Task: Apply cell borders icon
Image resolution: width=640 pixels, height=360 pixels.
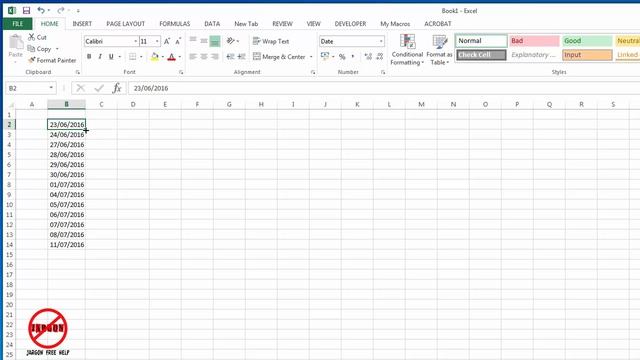Action: pyautogui.click(x=133, y=56)
